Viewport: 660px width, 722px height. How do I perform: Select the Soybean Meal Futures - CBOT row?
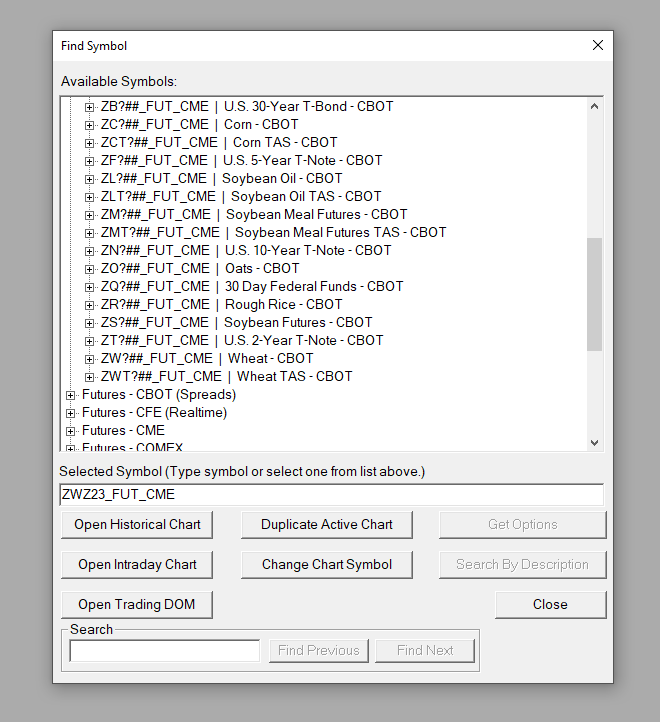[x=254, y=214]
